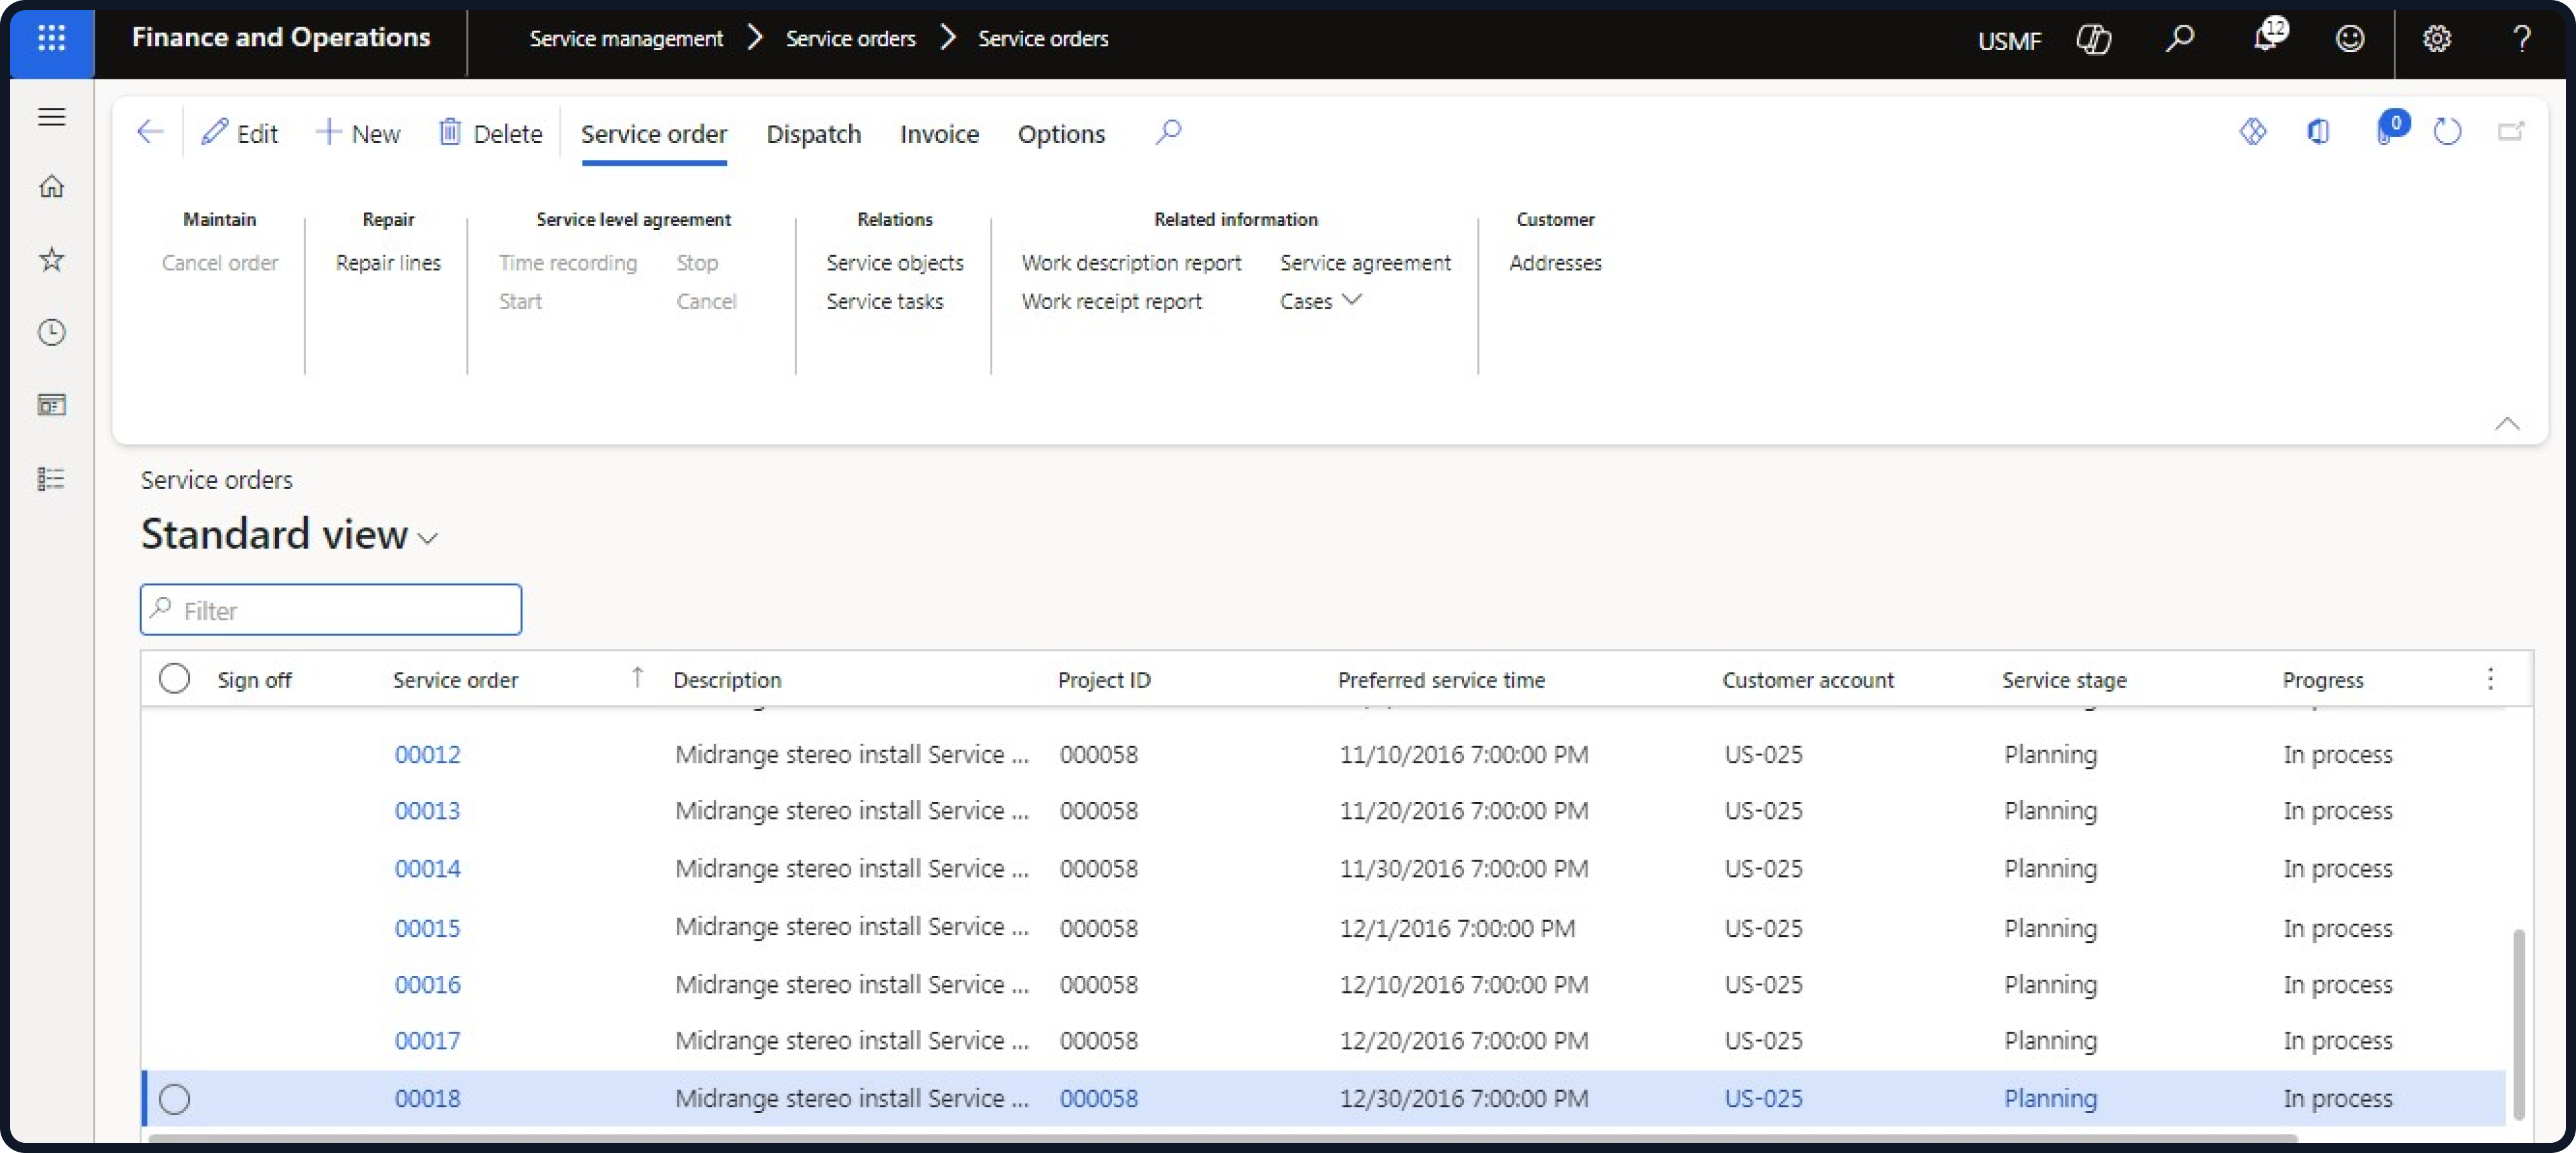Open the Power Apps diamond icon

[2252, 131]
